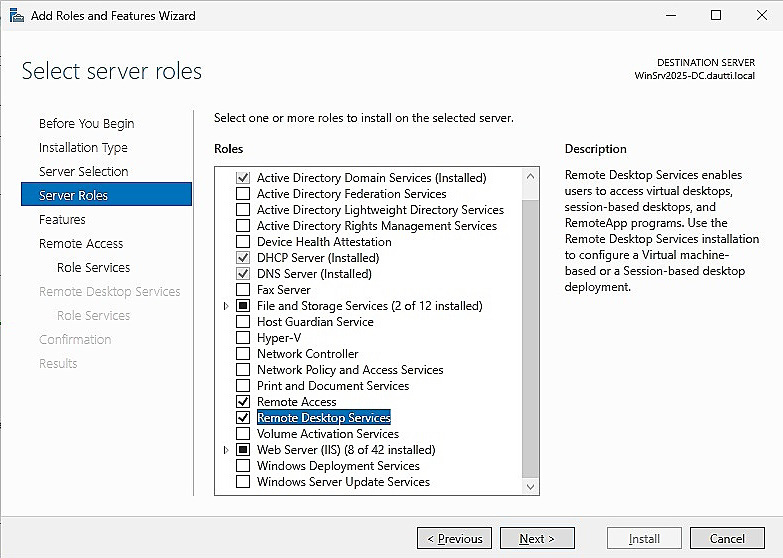The height and width of the screenshot is (558, 783).
Task: Select Remote Desktop Services role label
Action: [x=324, y=418]
